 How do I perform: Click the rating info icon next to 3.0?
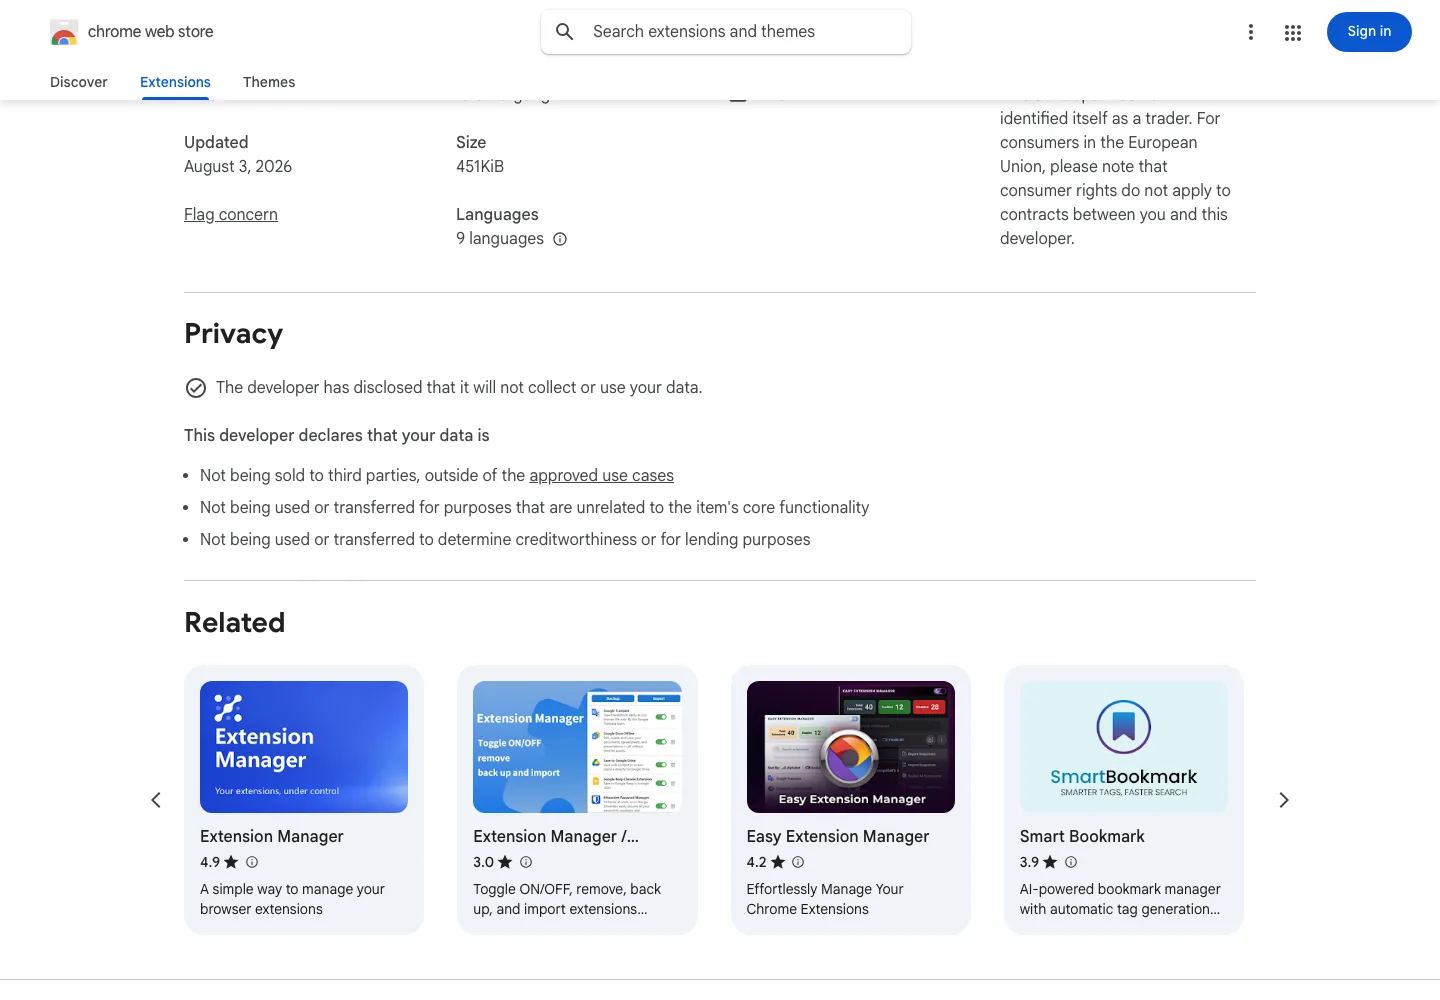point(526,862)
